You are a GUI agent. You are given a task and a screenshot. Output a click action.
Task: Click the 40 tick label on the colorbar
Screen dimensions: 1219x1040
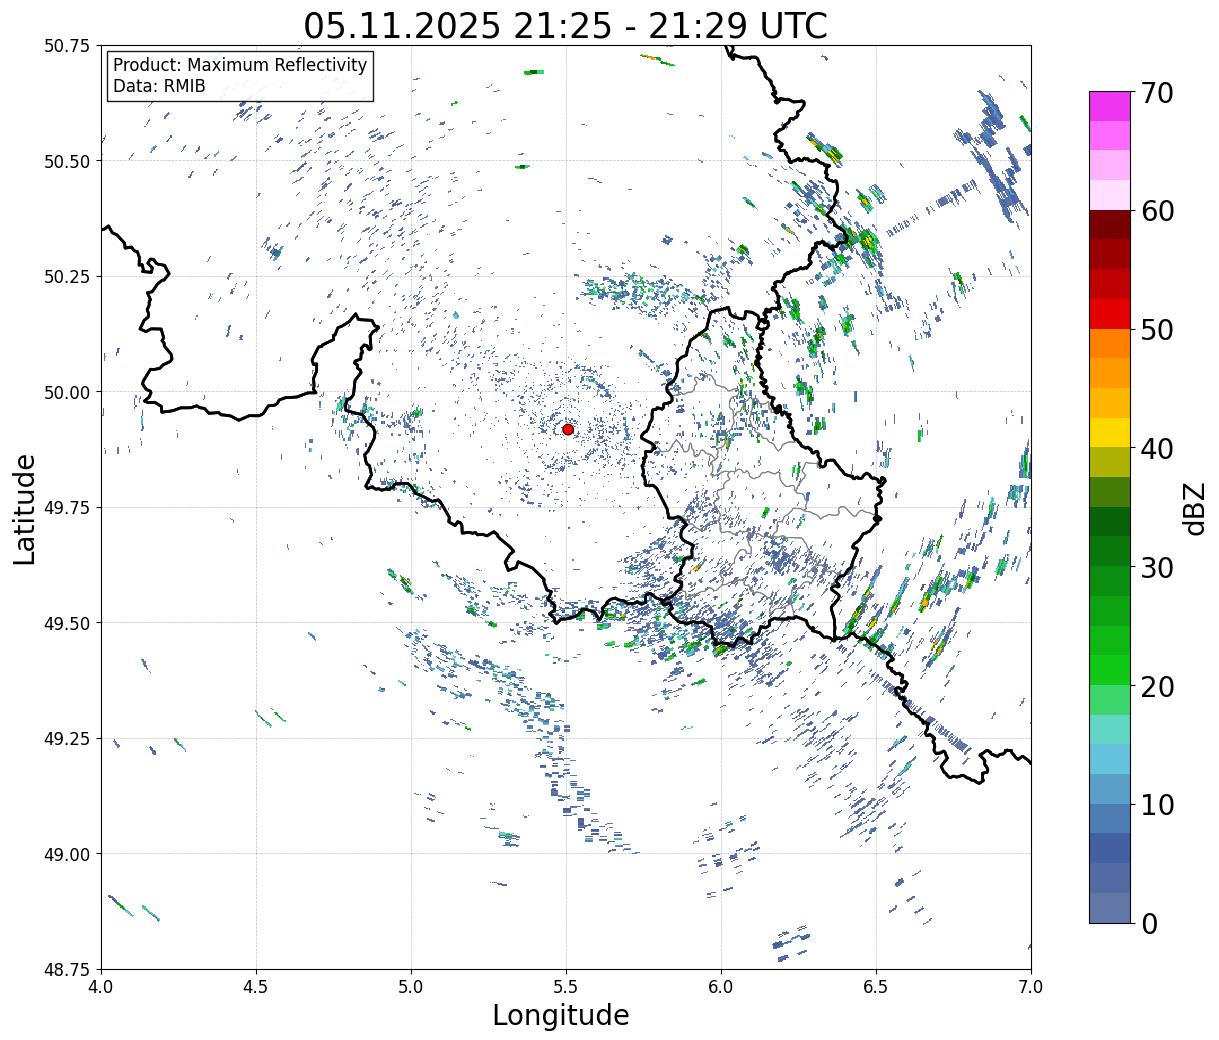click(x=1157, y=448)
